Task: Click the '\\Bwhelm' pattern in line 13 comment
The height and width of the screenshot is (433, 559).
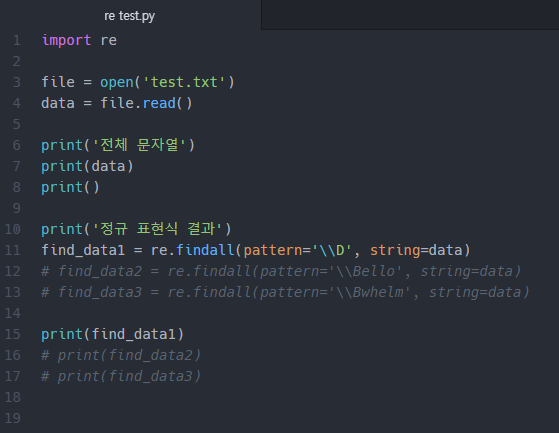Action: [x=369, y=292]
